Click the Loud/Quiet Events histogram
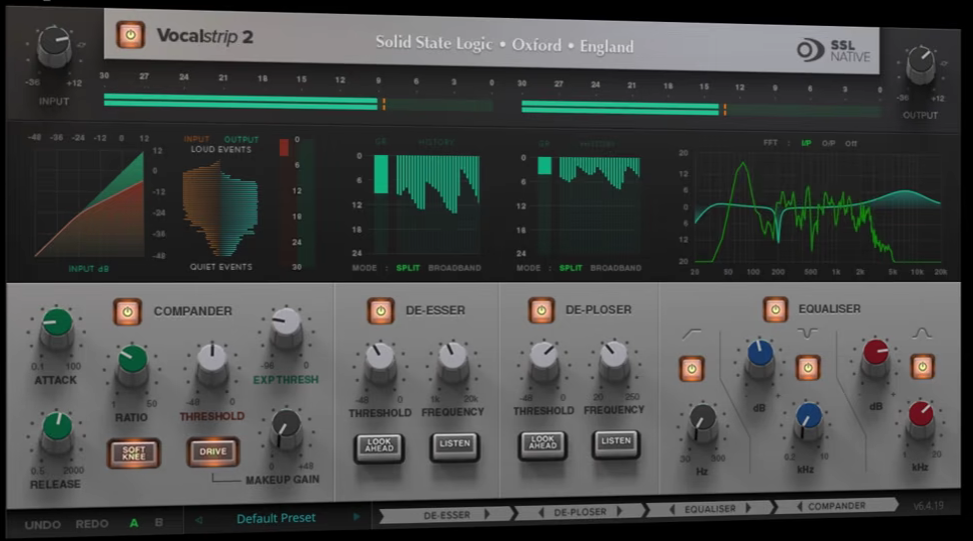Viewport: 973px width, 541px height. pyautogui.click(x=220, y=208)
